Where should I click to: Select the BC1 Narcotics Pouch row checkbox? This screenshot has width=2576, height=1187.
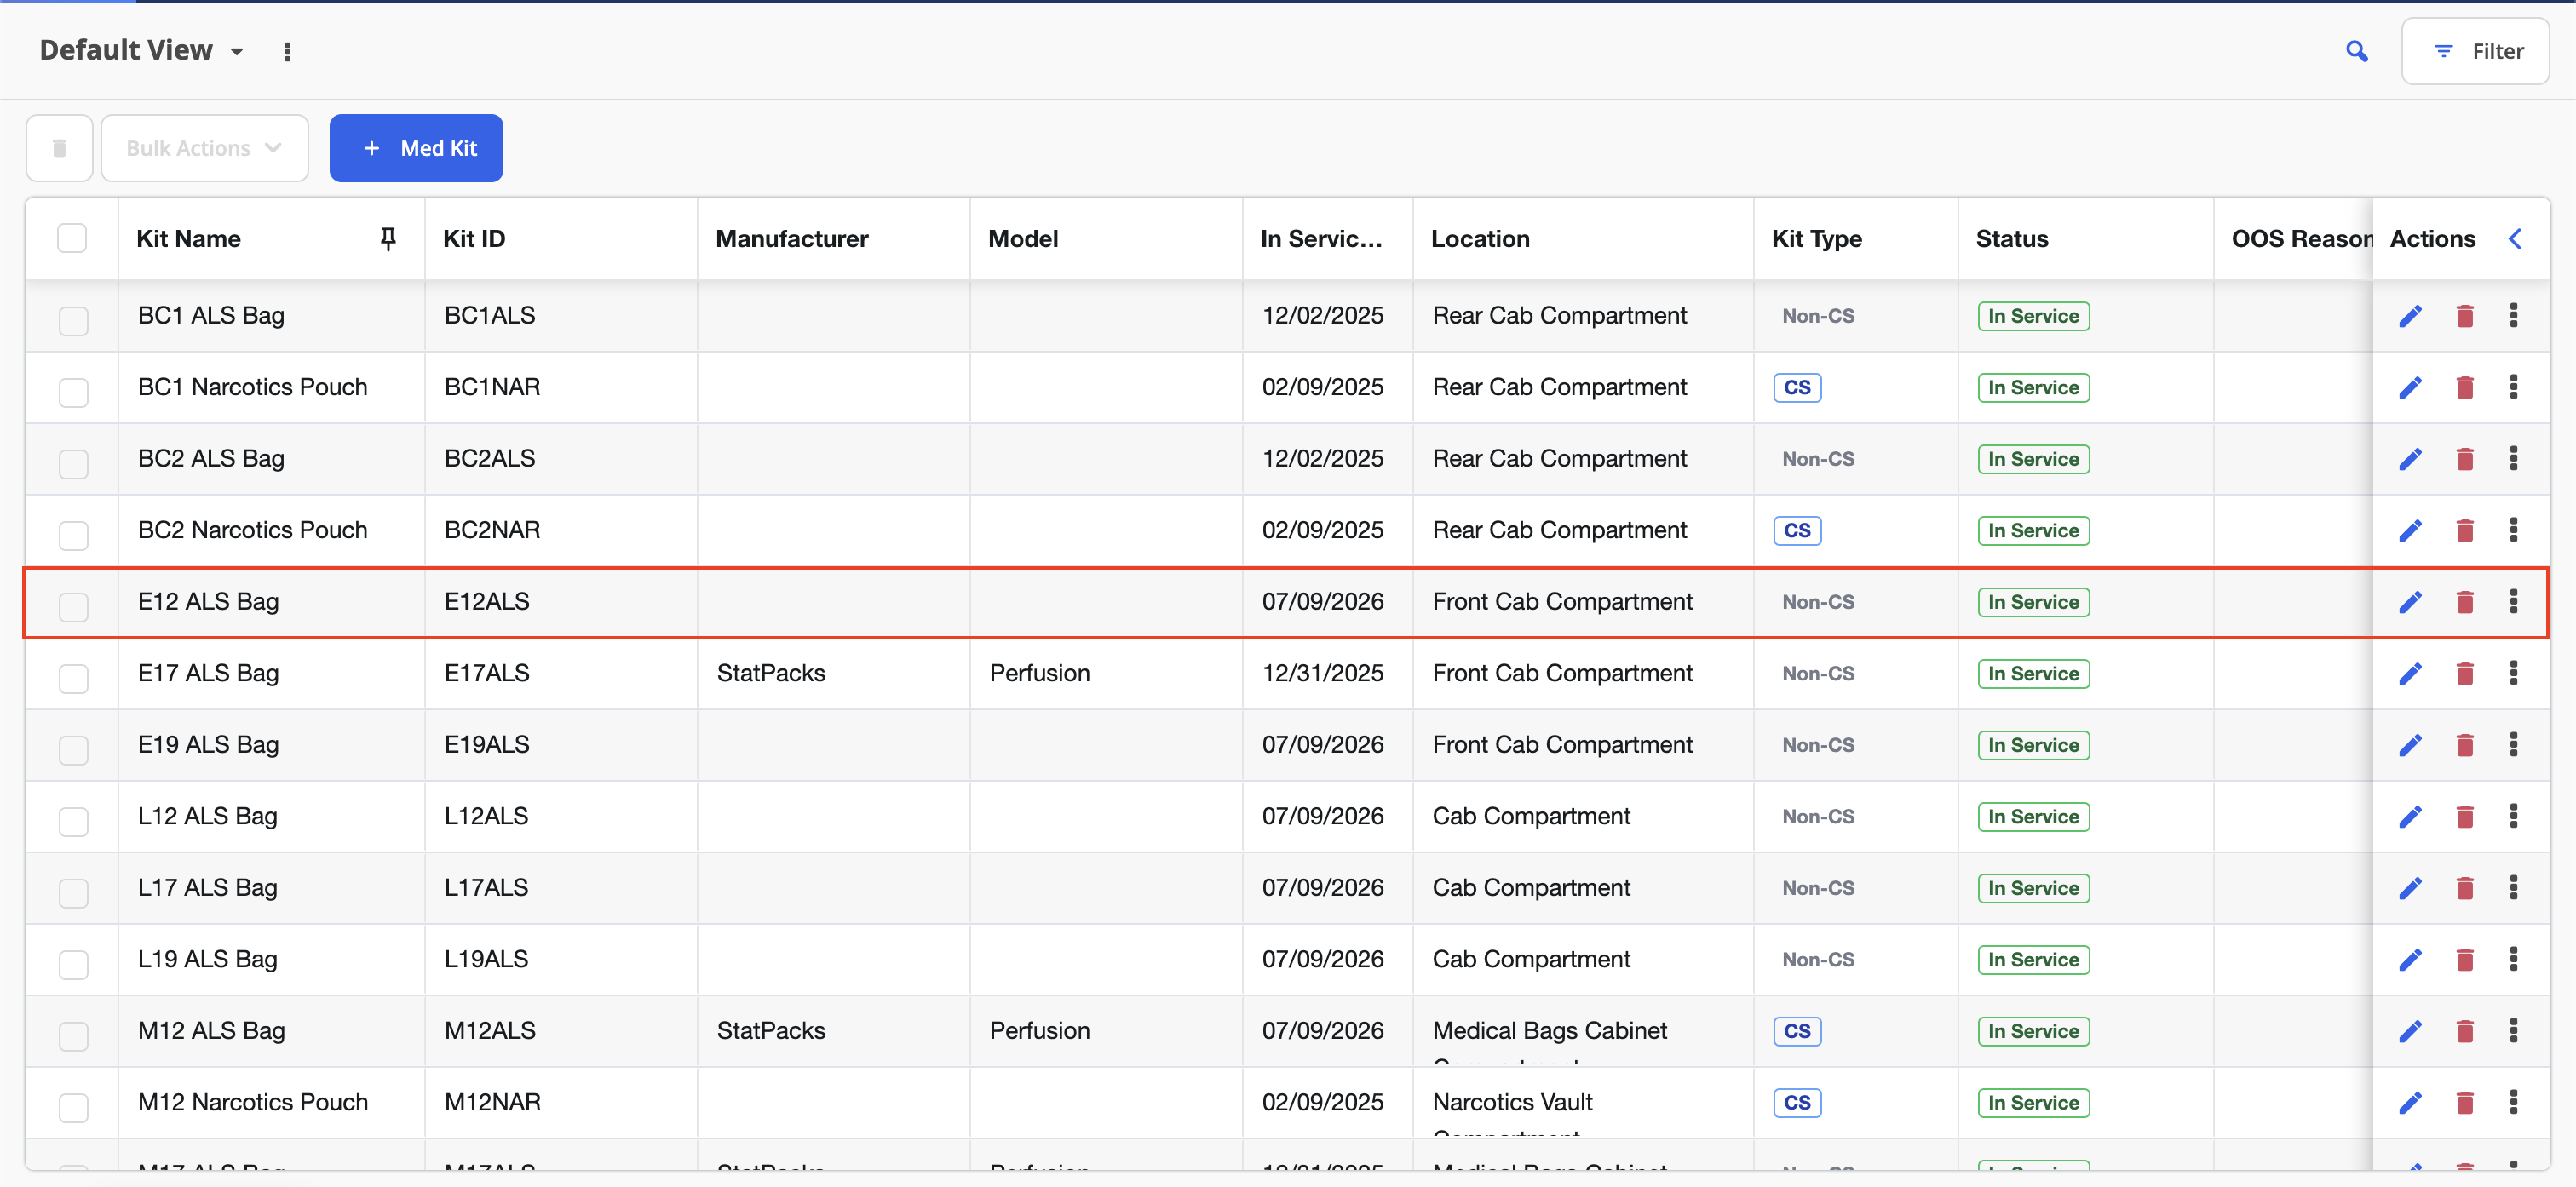tap(73, 392)
